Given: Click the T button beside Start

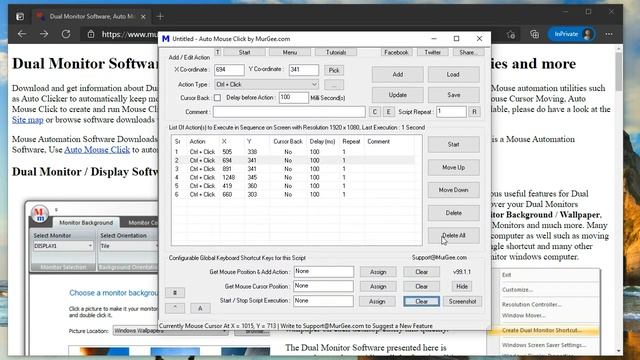Looking at the screenshot, I should coord(218,52).
